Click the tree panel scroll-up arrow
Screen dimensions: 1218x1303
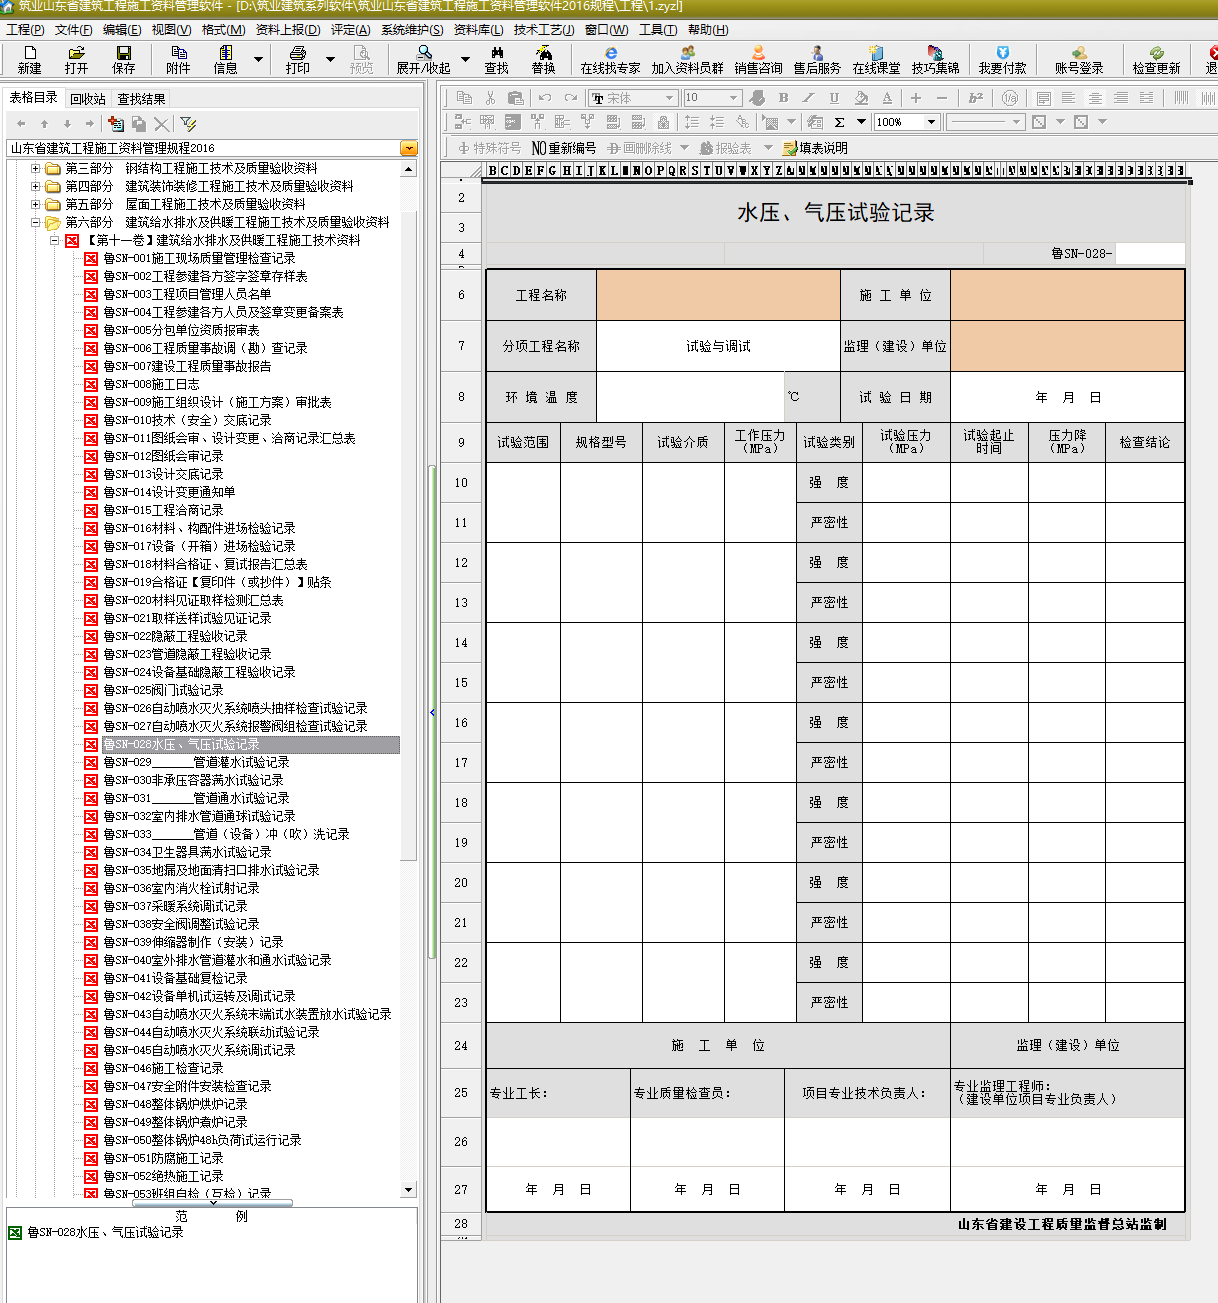tap(408, 169)
